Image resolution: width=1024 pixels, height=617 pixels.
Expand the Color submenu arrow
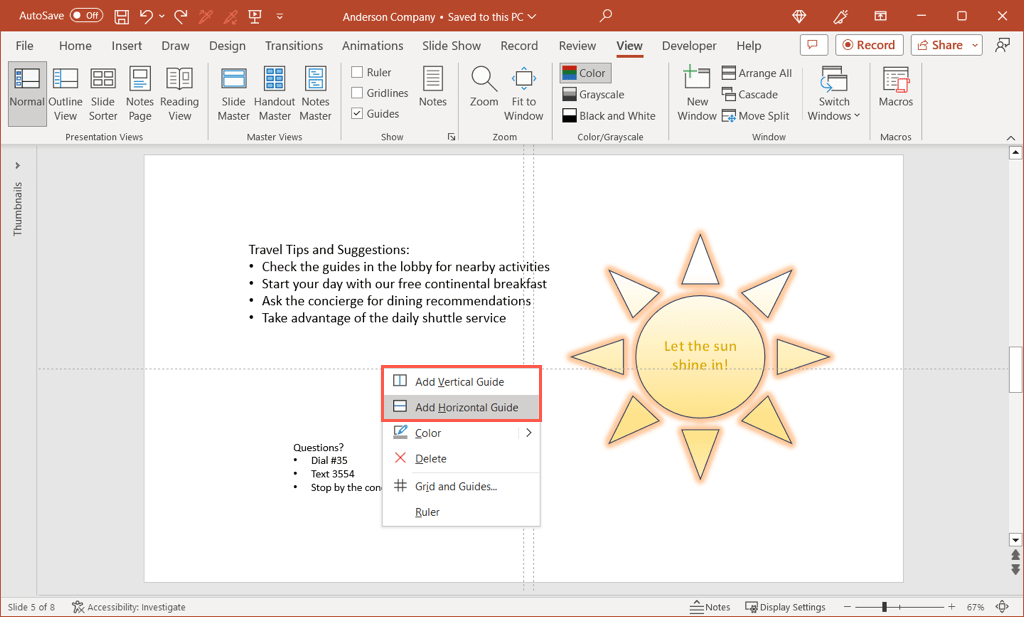tap(528, 433)
